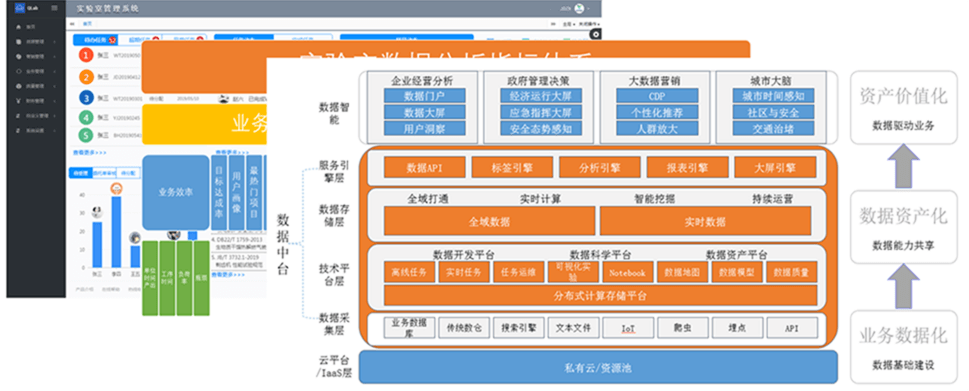
Task: Click the orange 全域数据 block
Action: click(x=489, y=221)
